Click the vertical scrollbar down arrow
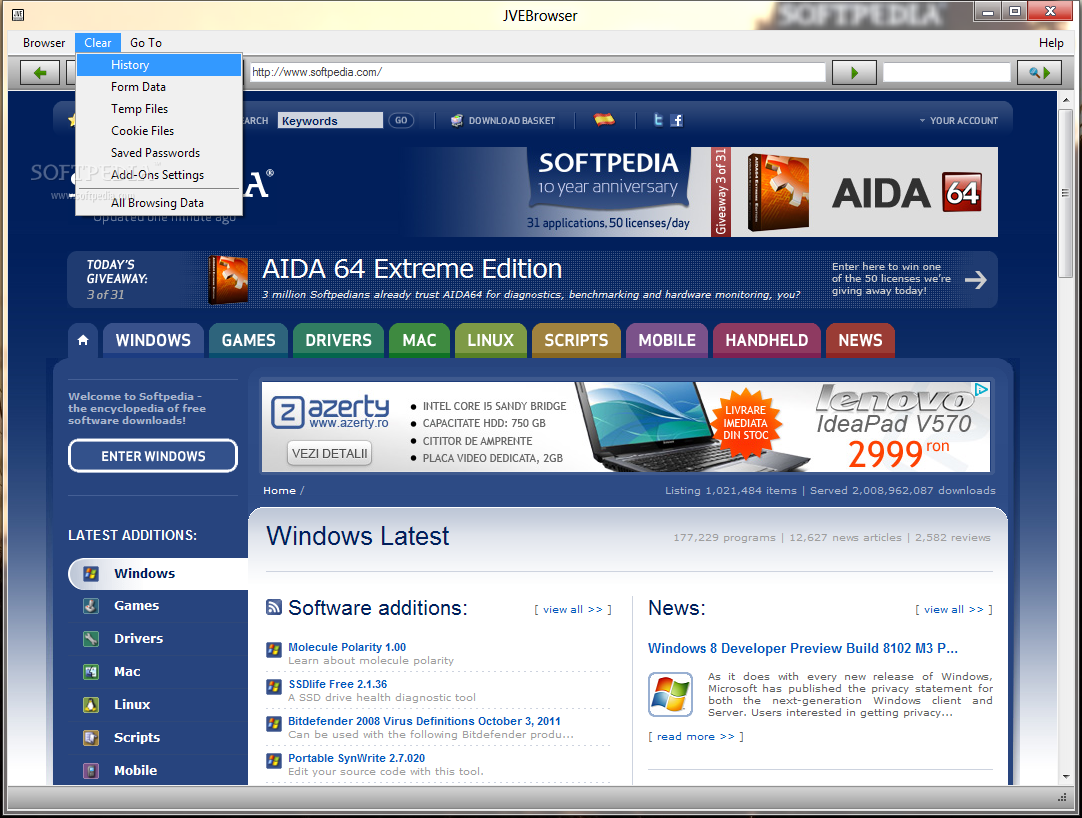Screen dimensions: 1082x818 (1066, 777)
